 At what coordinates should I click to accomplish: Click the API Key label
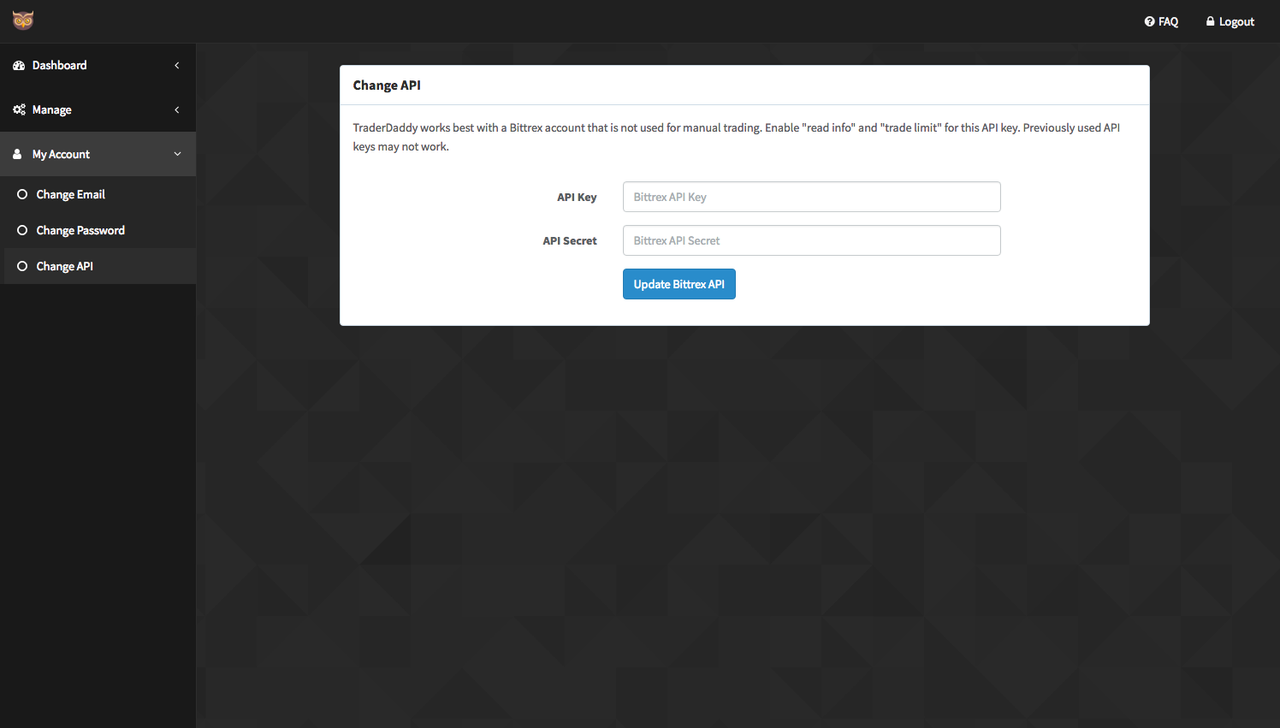point(577,197)
